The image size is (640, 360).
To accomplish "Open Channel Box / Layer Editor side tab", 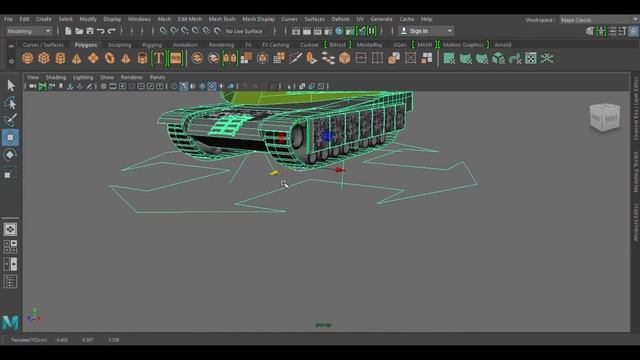I will click(636, 108).
